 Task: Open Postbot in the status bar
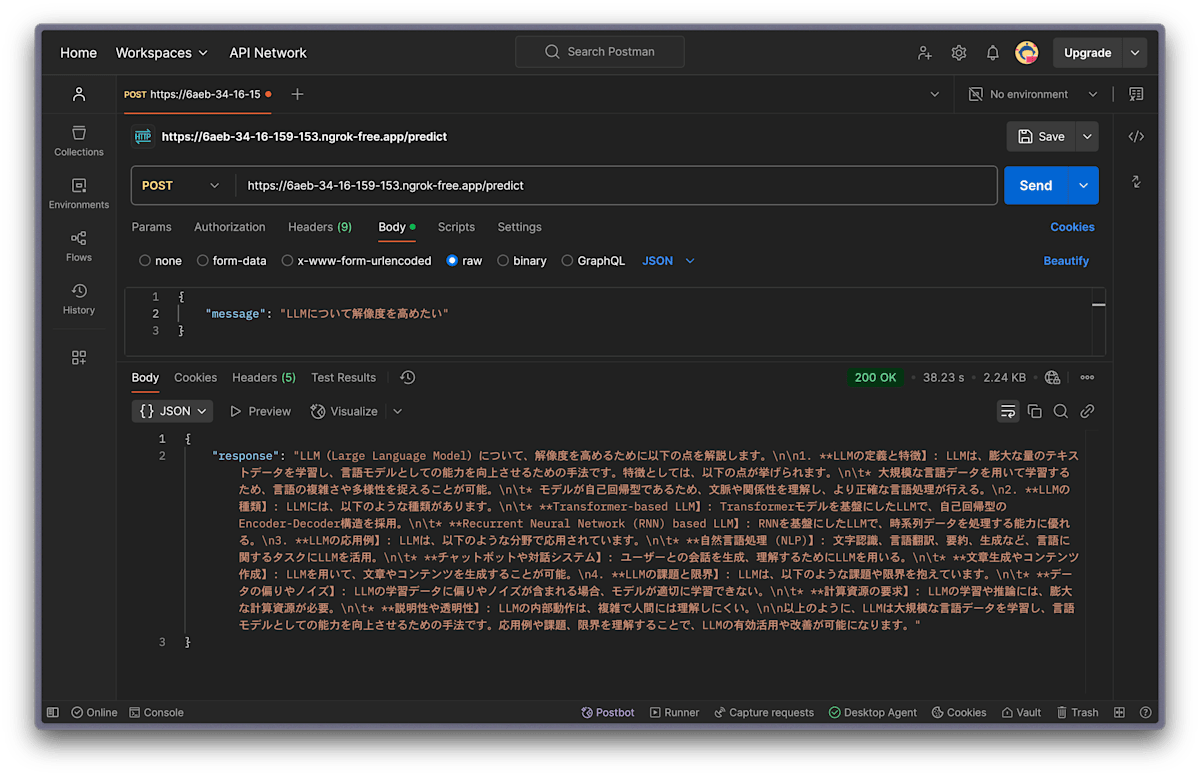pos(608,713)
